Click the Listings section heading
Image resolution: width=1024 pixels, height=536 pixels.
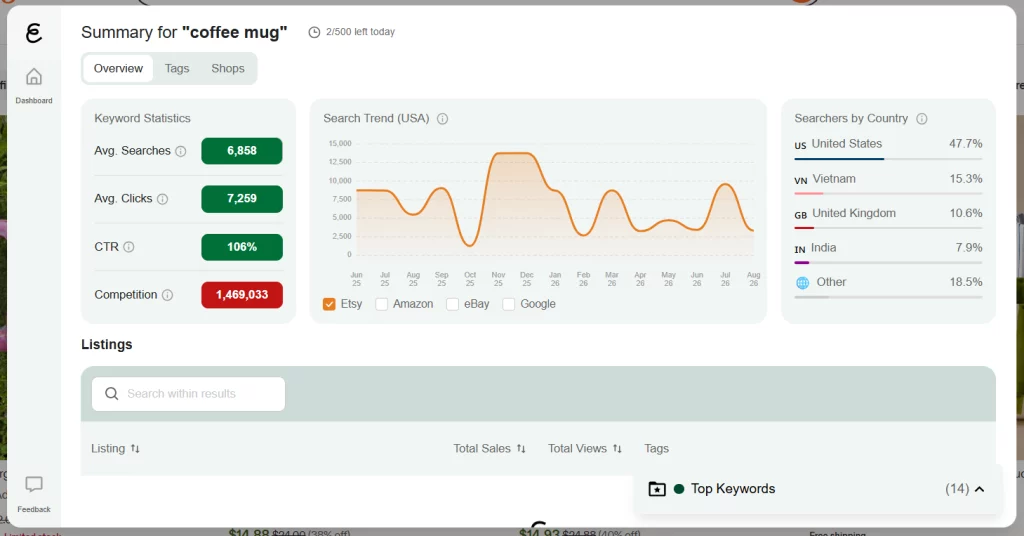pyautogui.click(x=106, y=345)
